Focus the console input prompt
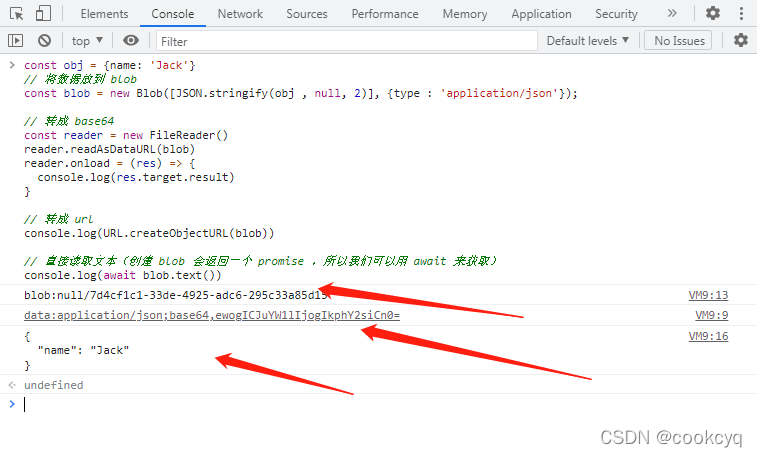 tap(386, 404)
